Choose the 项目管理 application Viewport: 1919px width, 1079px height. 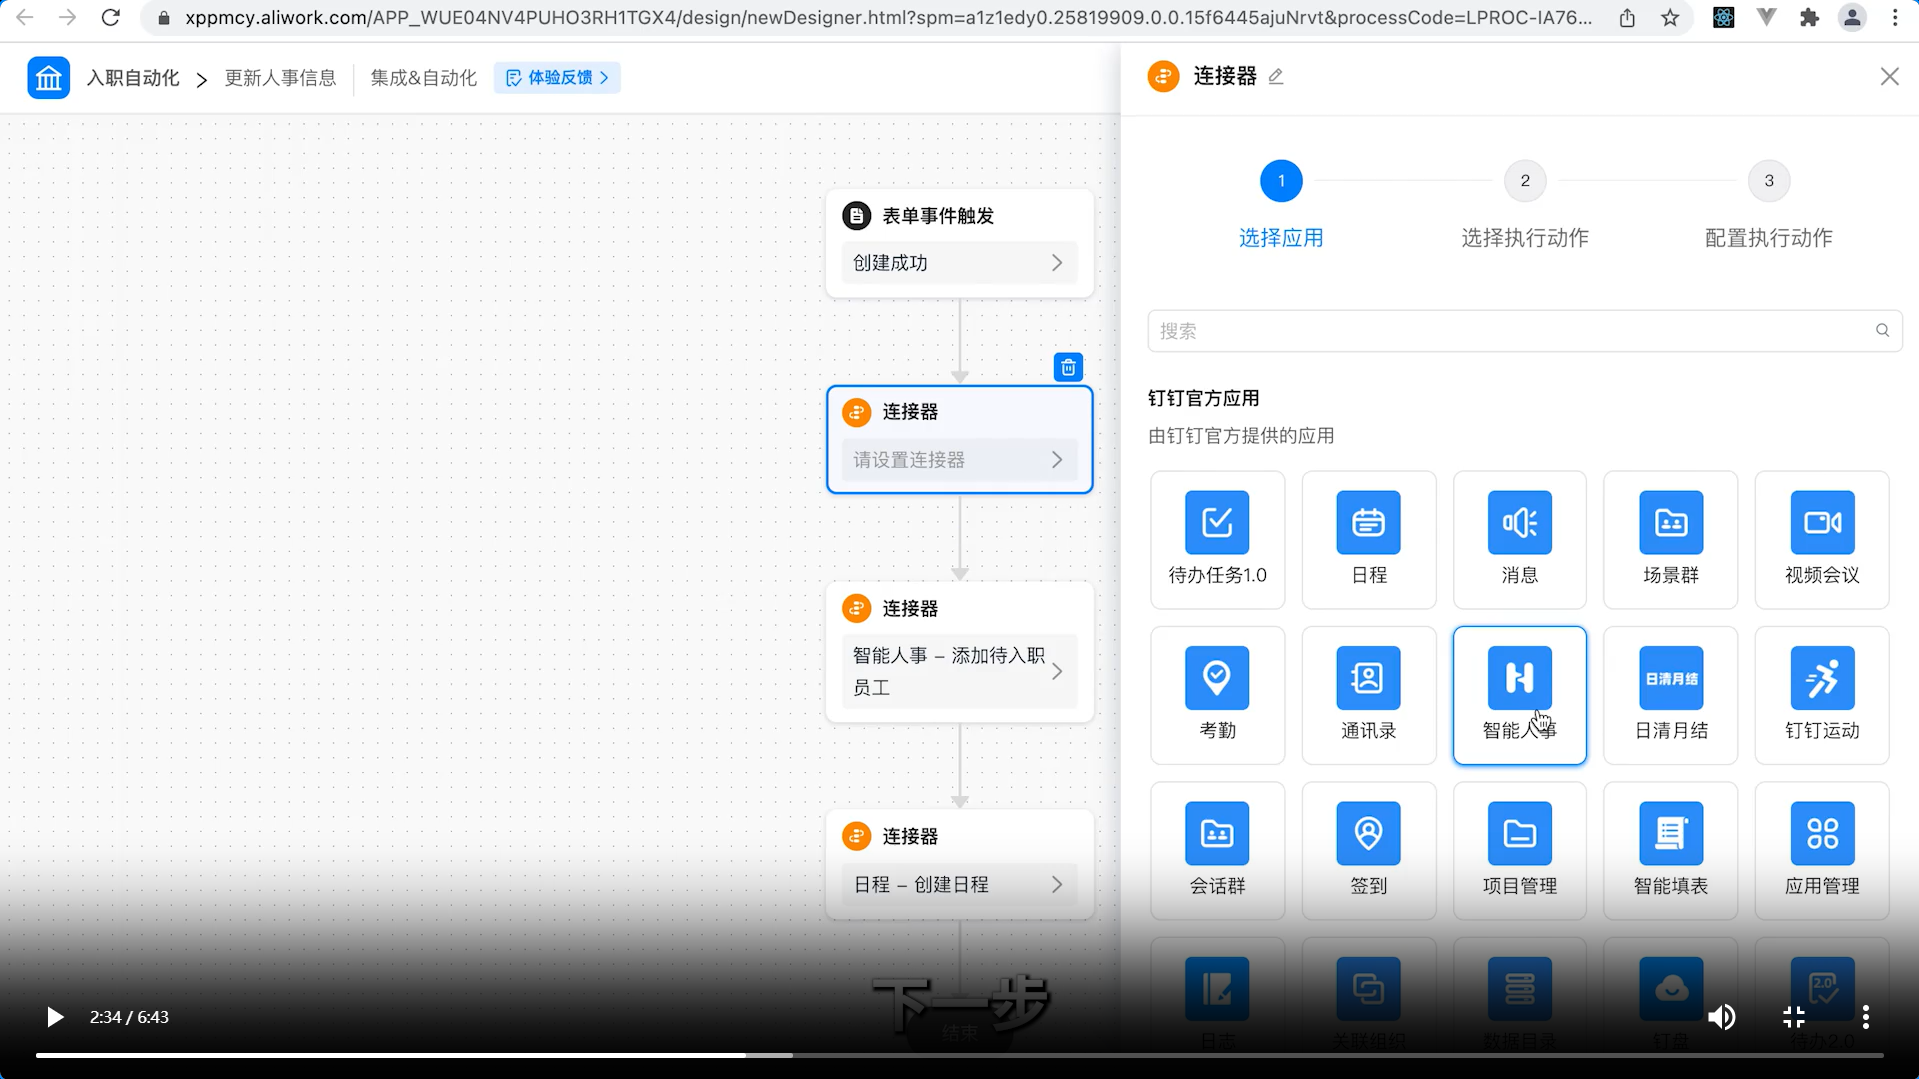[1519, 851]
